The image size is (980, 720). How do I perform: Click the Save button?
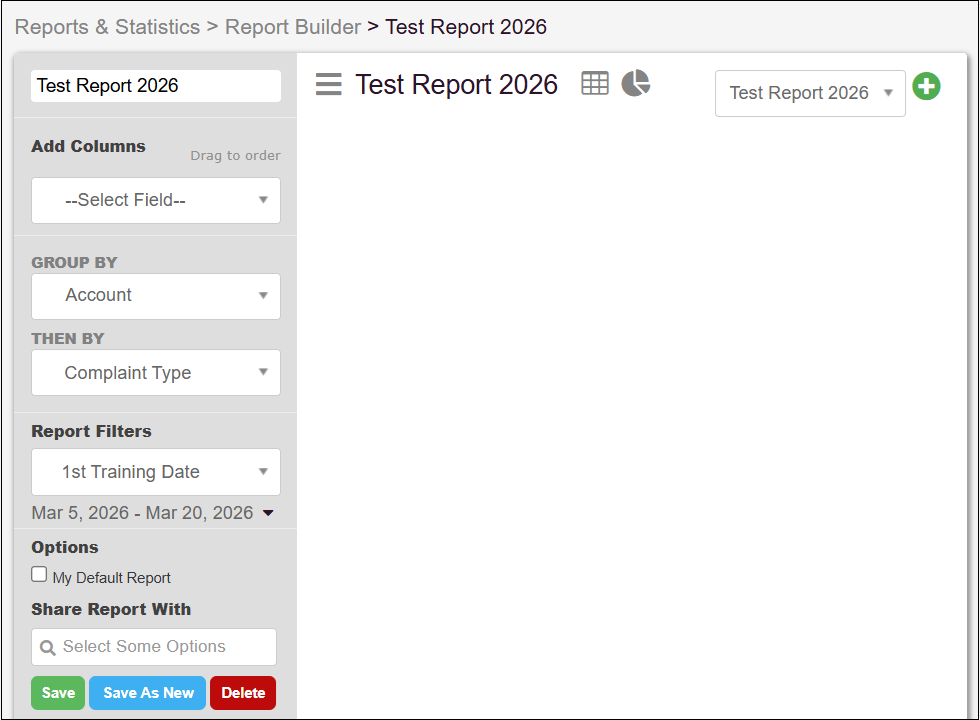click(58, 692)
